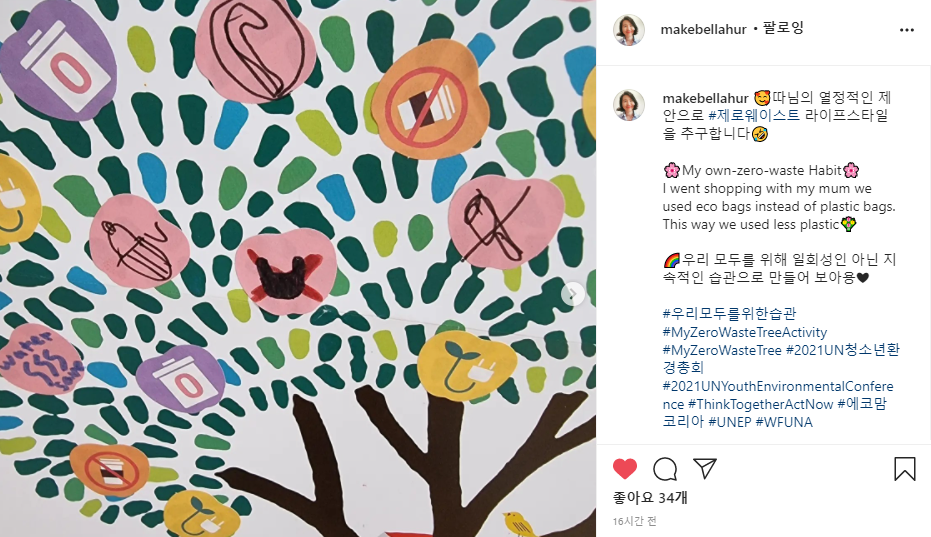
Task: Open makebellahur username in the caption
Action: 705,98
